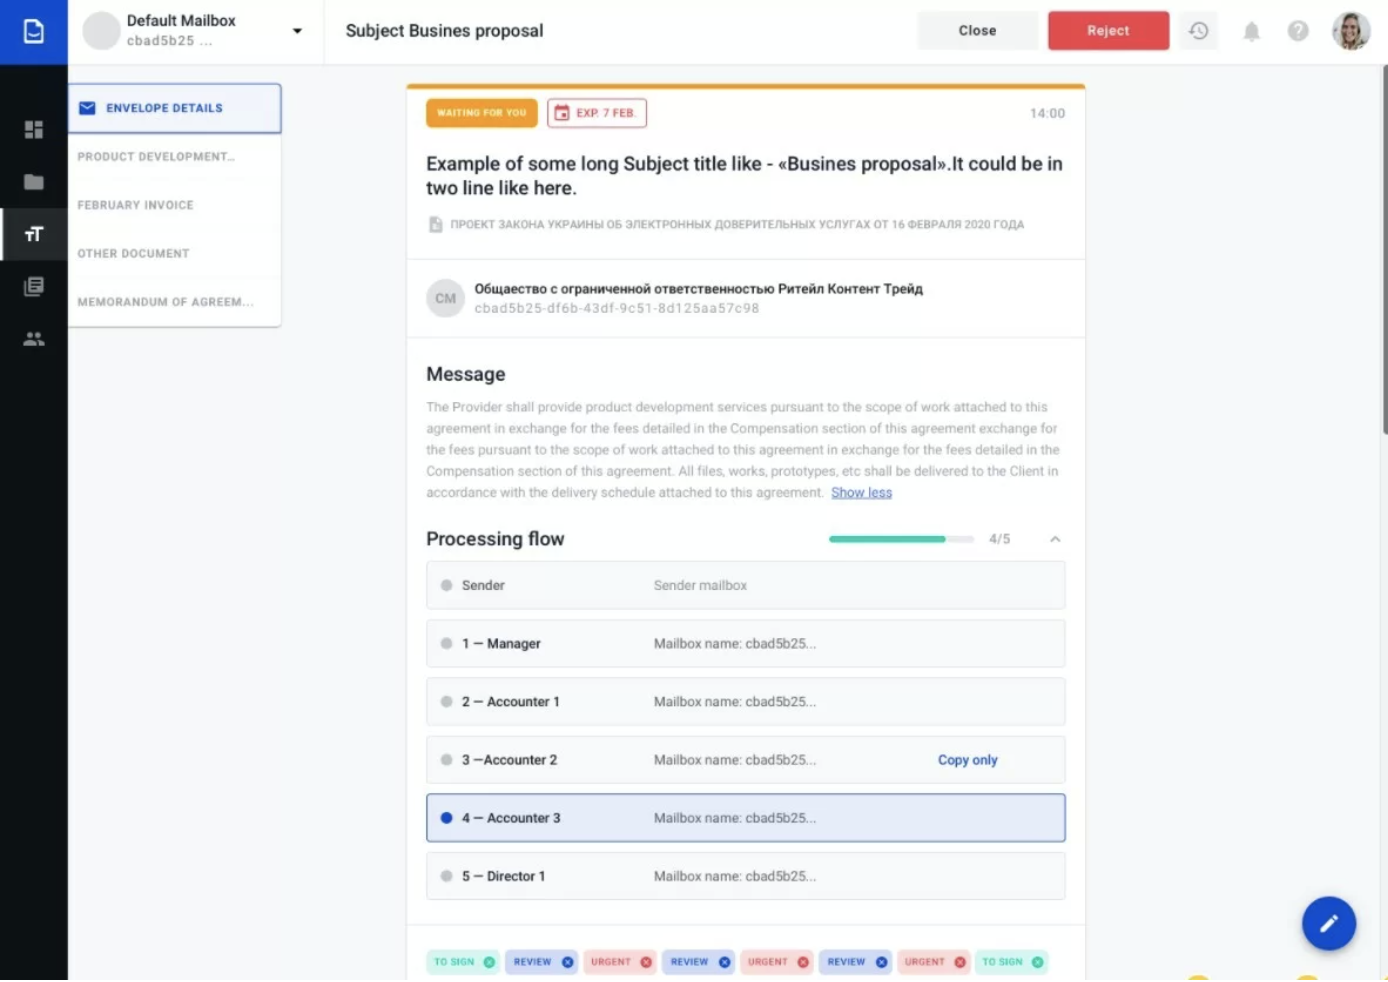Screen dimensions: 1388x982
Task: Select the contacts icon in the sidebar
Action: [34, 338]
